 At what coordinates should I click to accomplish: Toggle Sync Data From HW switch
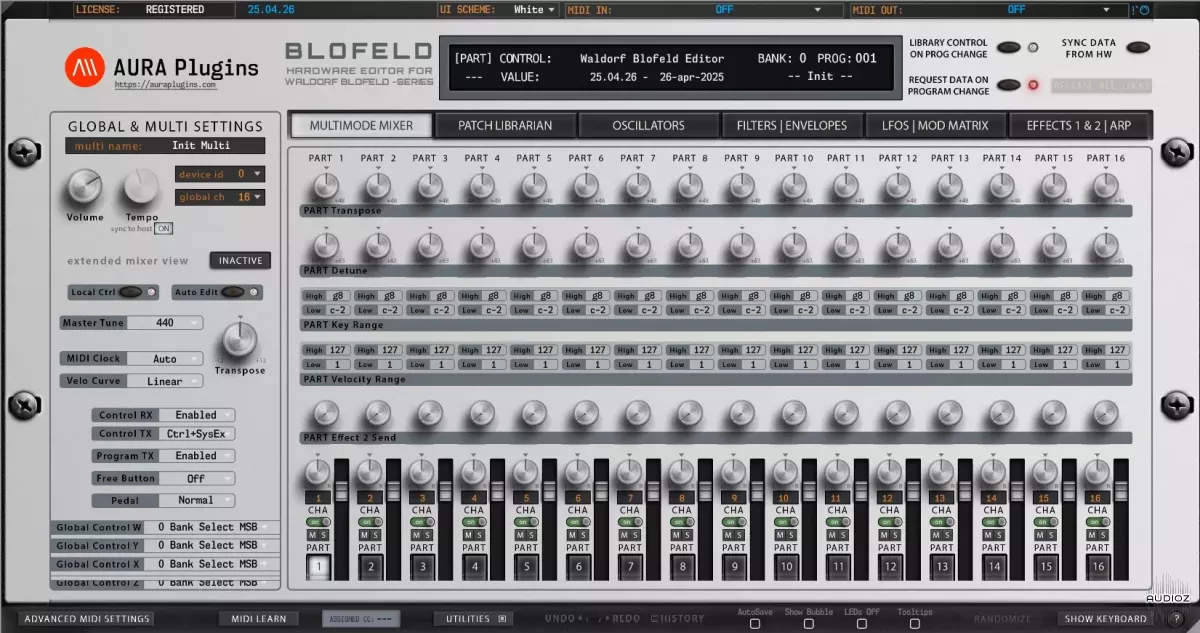point(1138,47)
